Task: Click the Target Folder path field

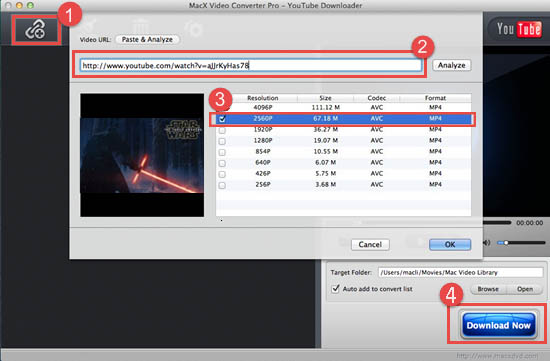Action: [x=461, y=273]
